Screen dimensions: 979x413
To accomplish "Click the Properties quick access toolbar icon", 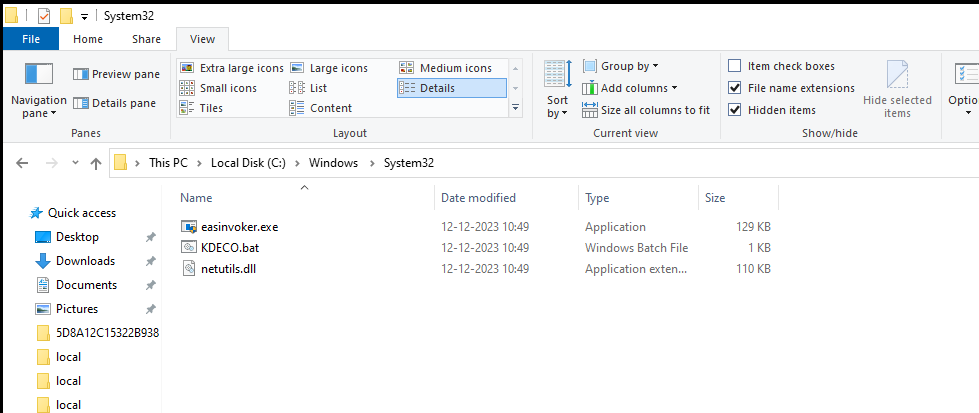I will point(44,16).
